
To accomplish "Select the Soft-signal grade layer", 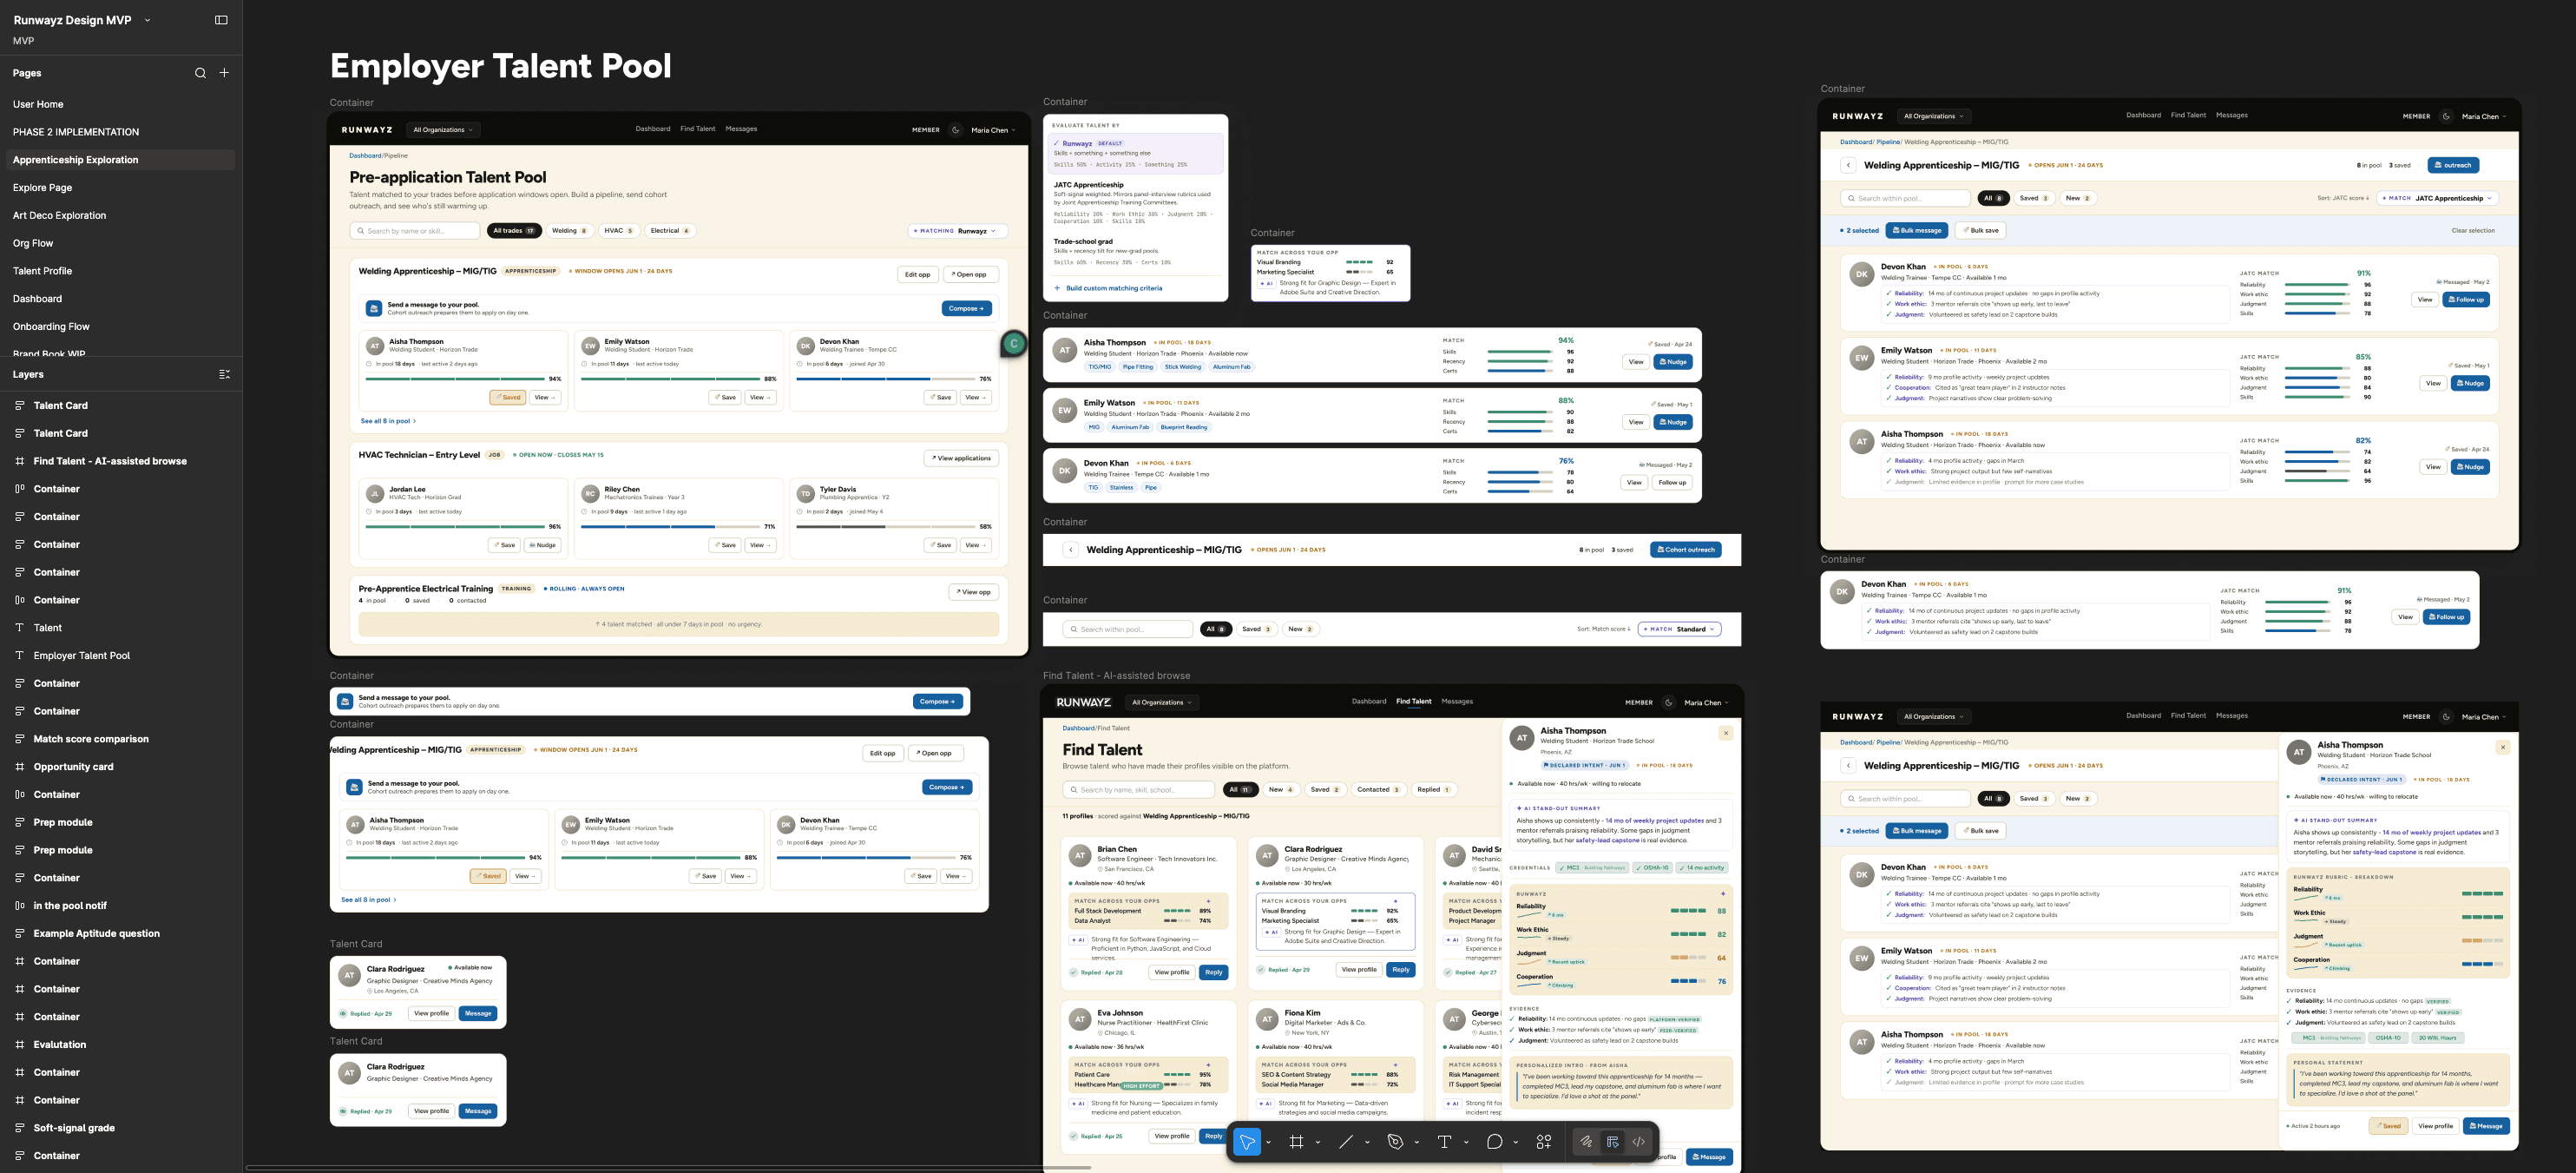I will 74,1128.
